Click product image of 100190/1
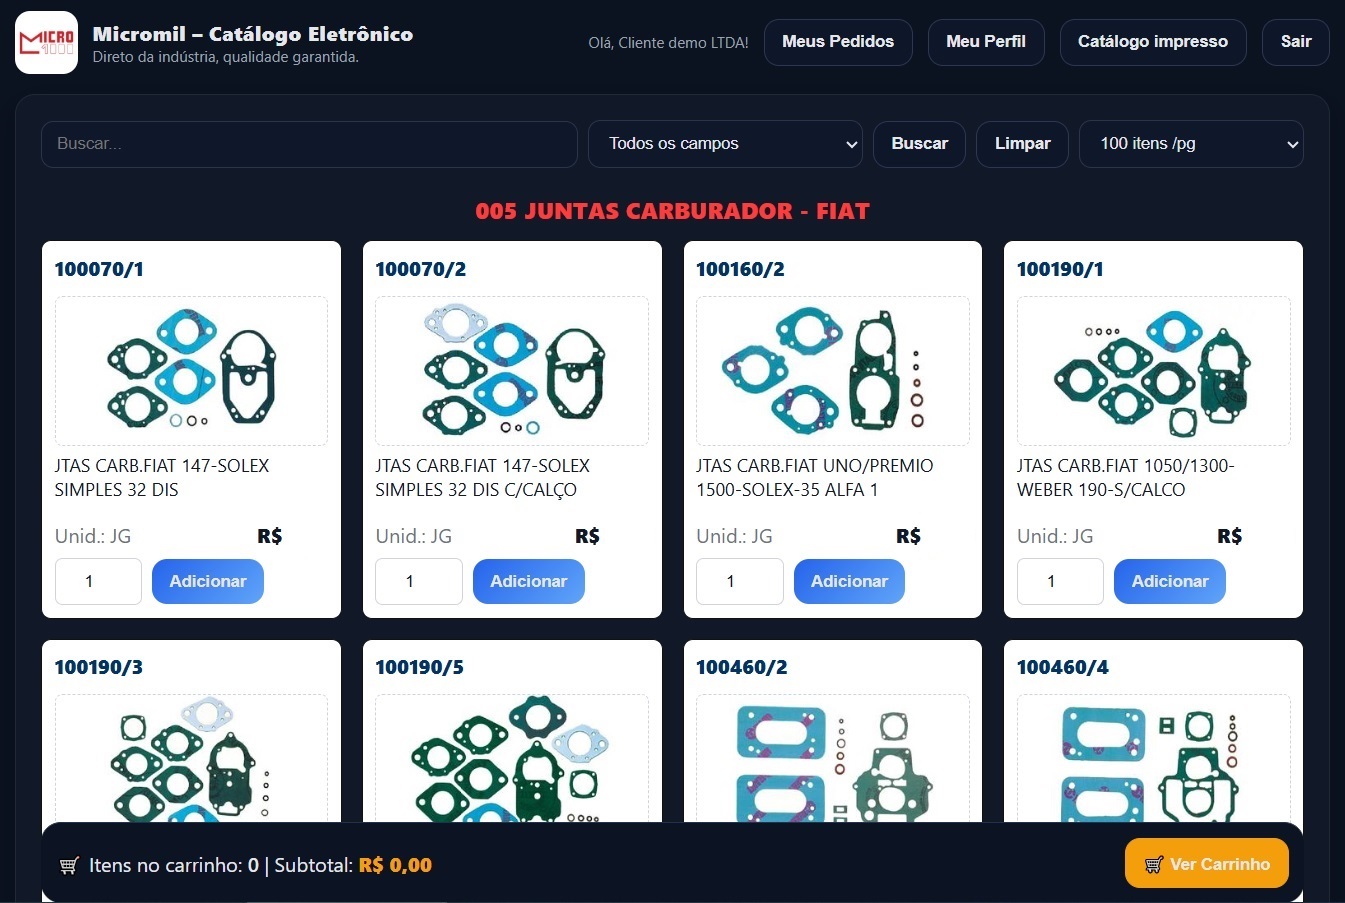 (x=1153, y=371)
